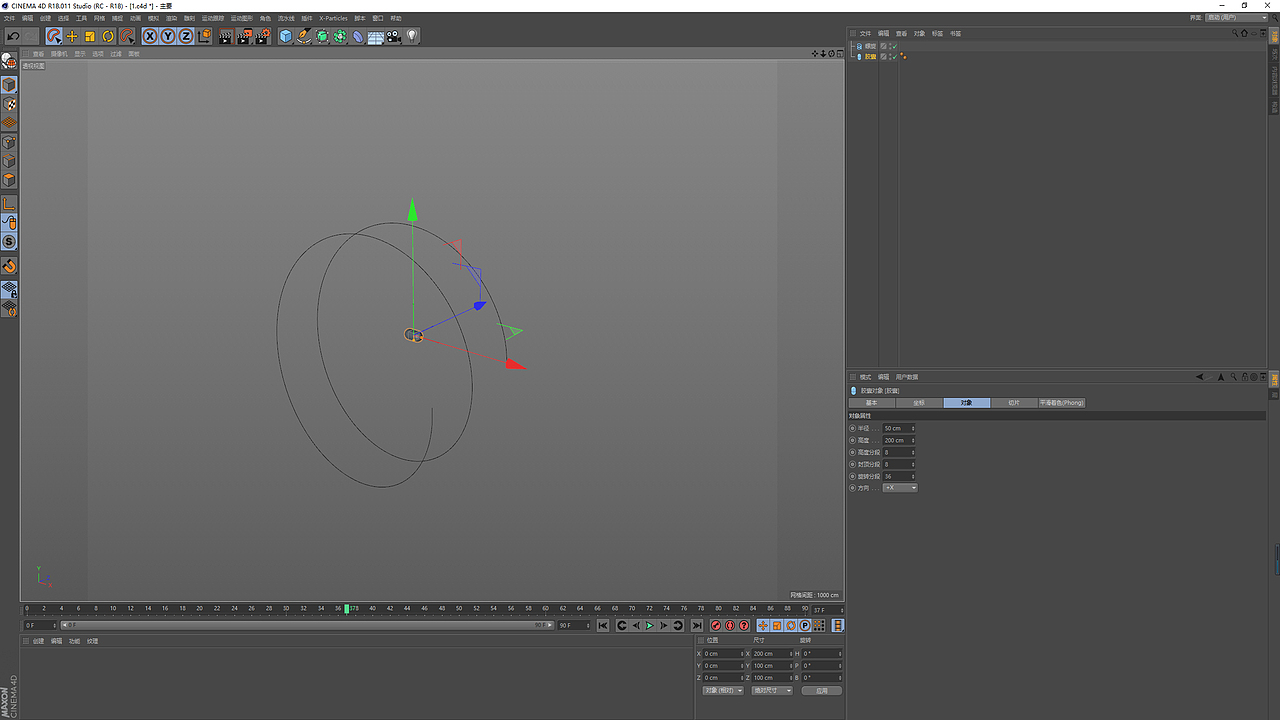Add a light object using bulb icon
Viewport: 1280px width, 720px height.
tap(412, 36)
